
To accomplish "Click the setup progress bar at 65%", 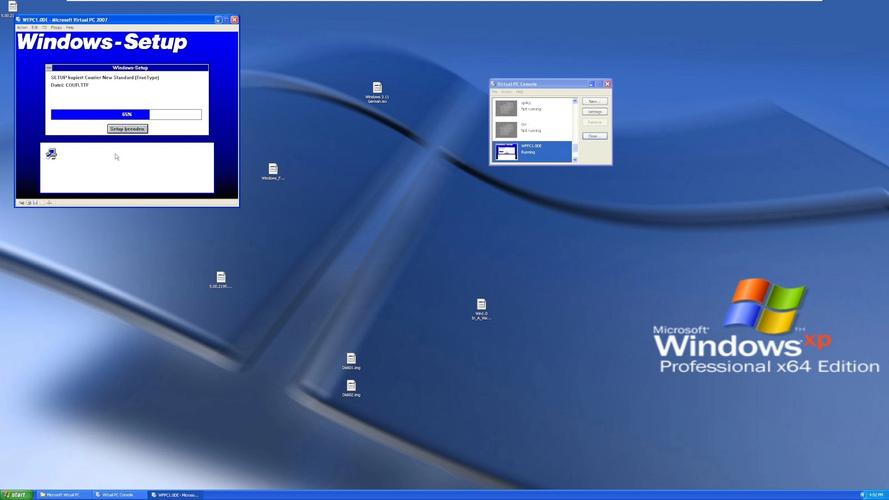I will point(126,115).
